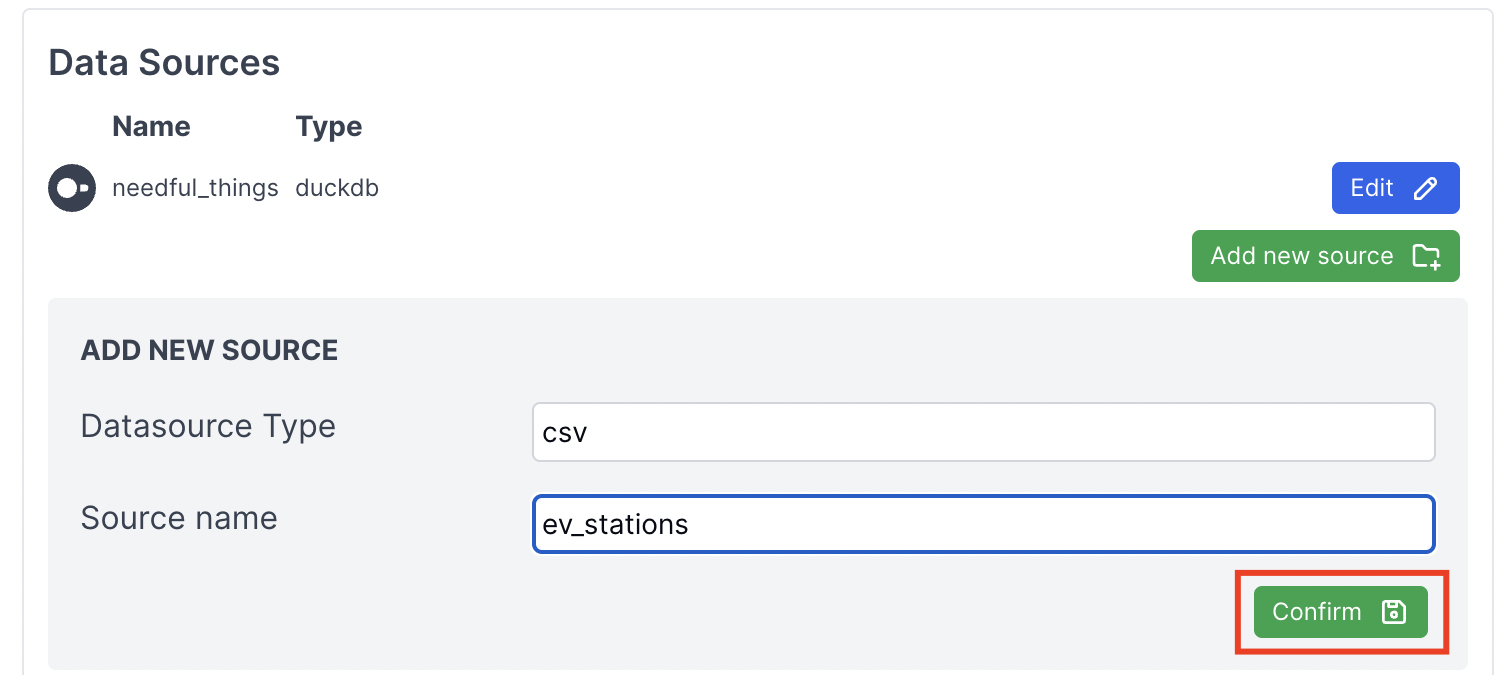1506x675 pixels.
Task: Click the Name column header
Action: (151, 127)
